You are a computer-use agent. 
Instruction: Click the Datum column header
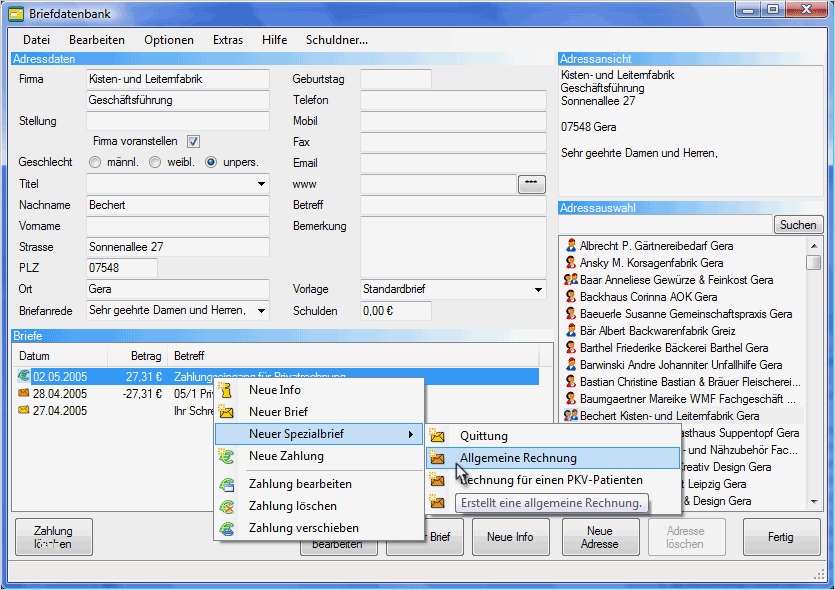click(x=60, y=356)
